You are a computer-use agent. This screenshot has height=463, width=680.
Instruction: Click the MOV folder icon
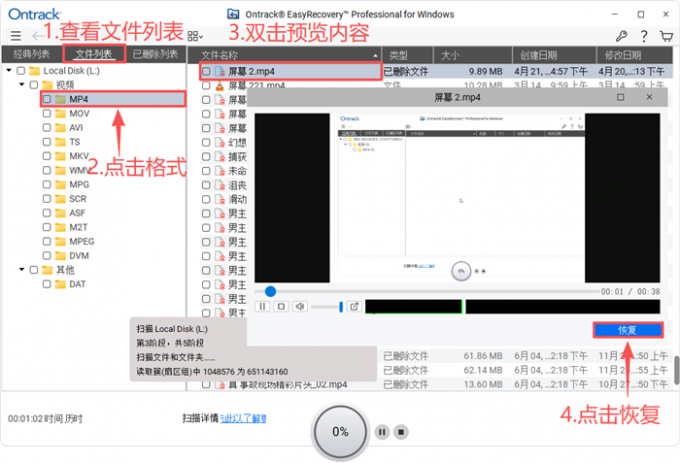(61, 114)
